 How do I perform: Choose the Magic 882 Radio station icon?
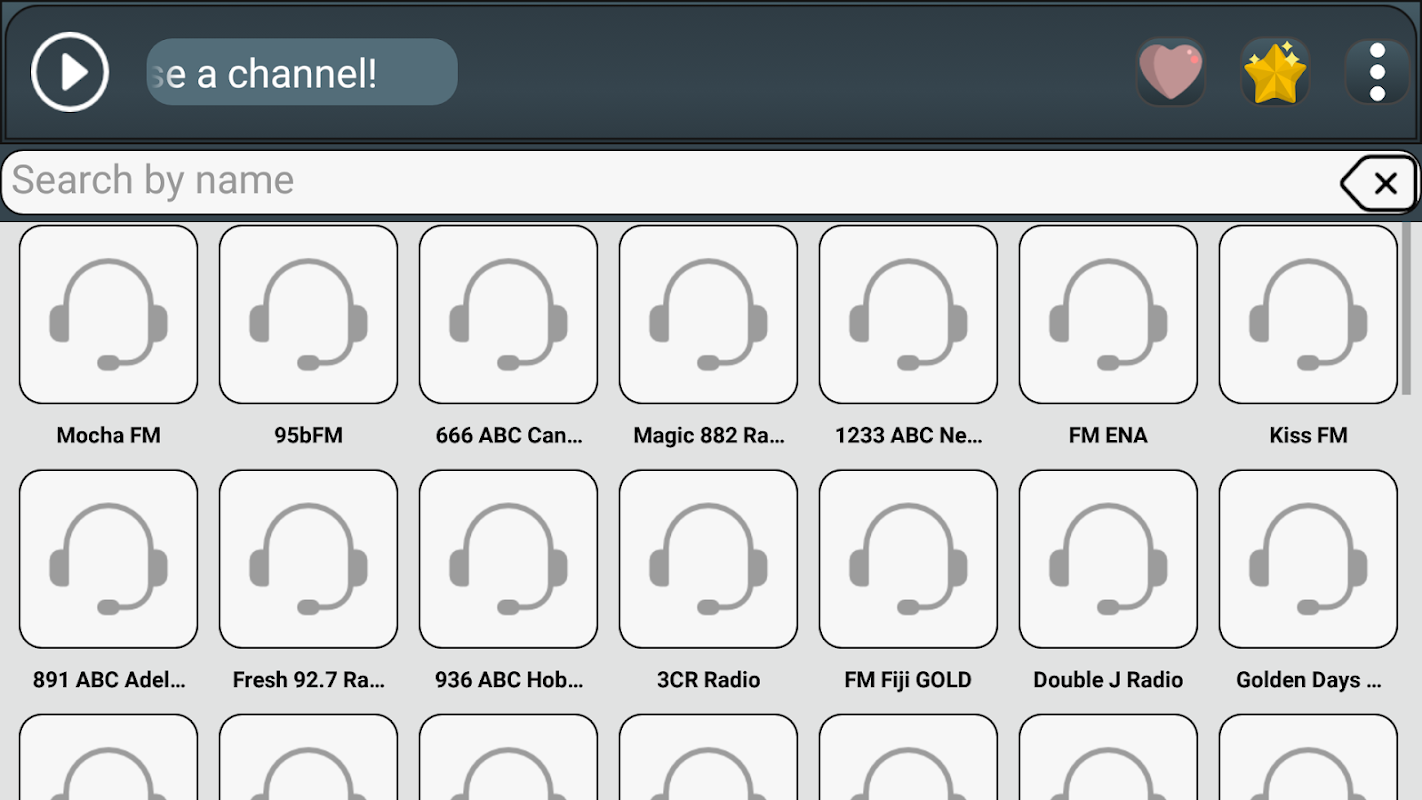[709, 314]
